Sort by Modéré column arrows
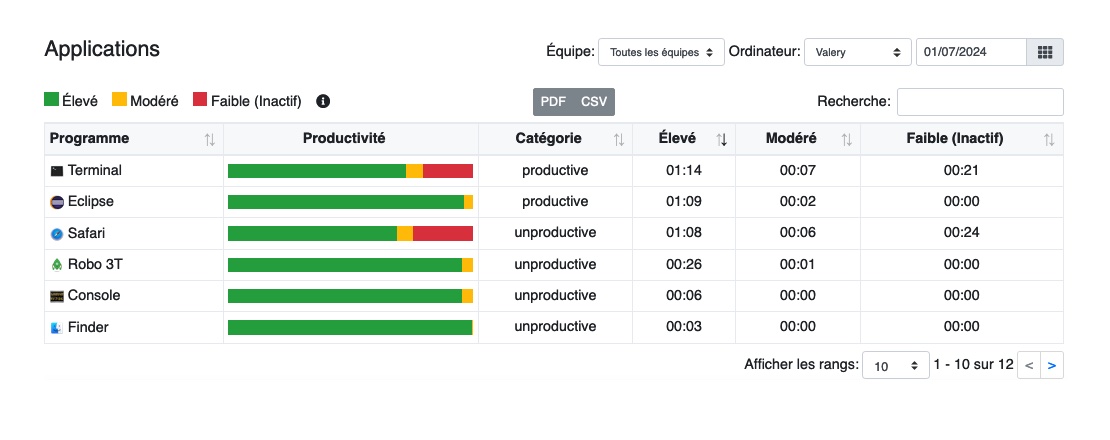This screenshot has width=1110, height=440. point(847,139)
